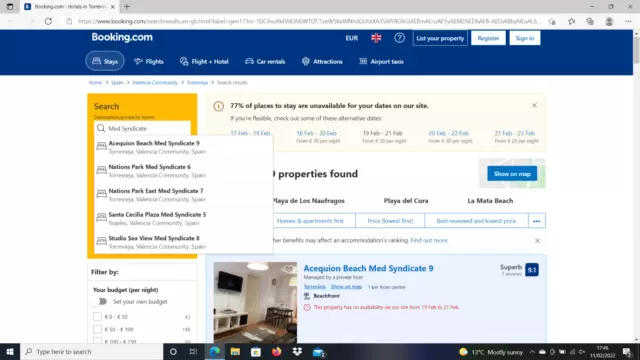The width and height of the screenshot is (640, 360).
Task: Open the Attractions tab
Action: 322,61
